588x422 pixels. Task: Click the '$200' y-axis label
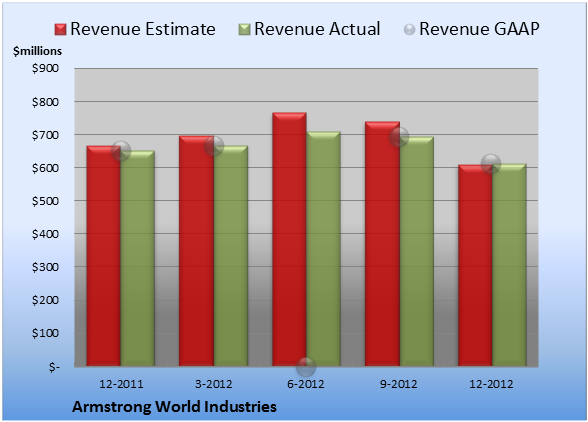(x=45, y=300)
